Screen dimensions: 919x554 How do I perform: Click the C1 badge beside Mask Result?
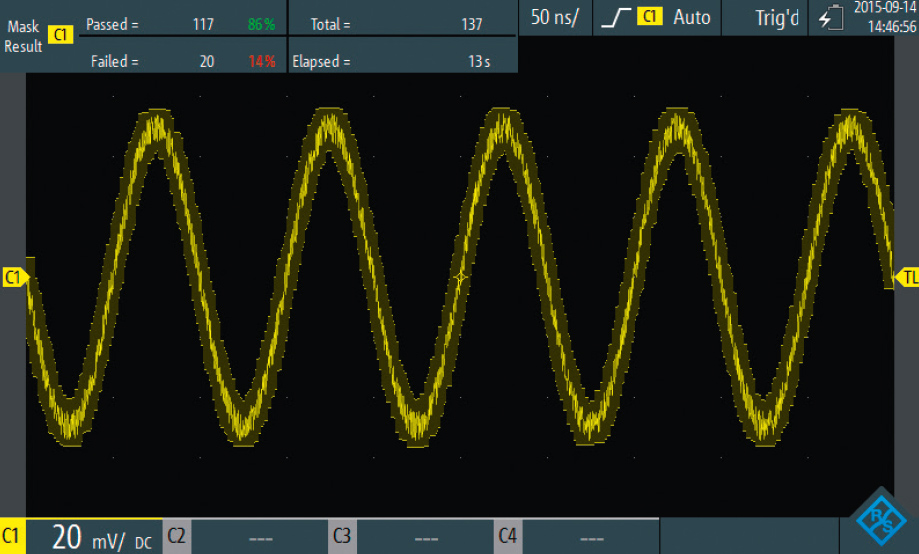[x=60, y=35]
